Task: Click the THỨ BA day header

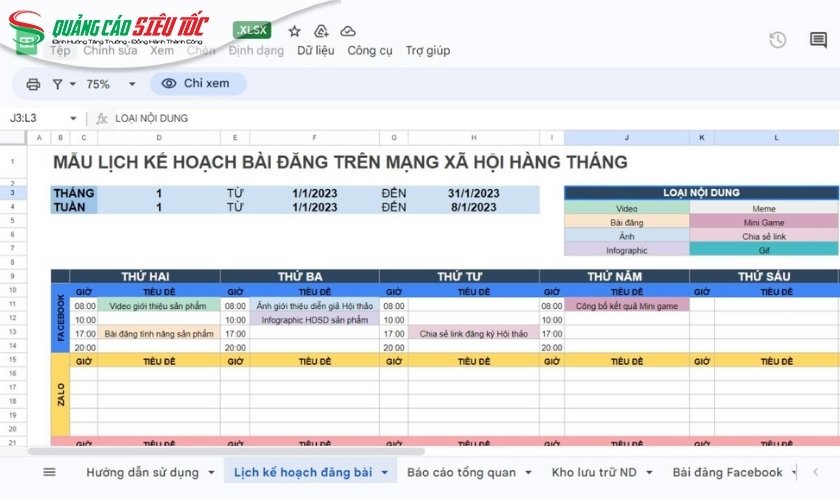Action: (x=300, y=277)
